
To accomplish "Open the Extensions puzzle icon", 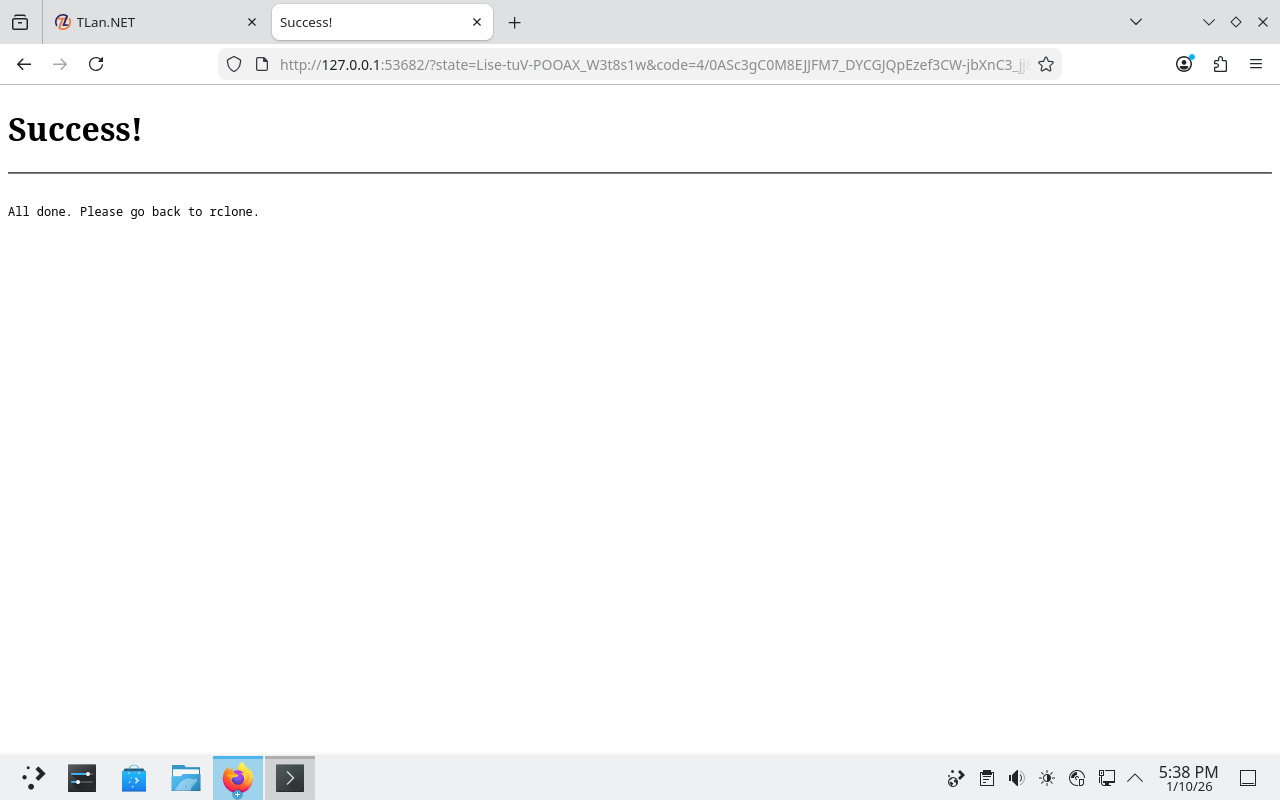I will (x=1220, y=64).
